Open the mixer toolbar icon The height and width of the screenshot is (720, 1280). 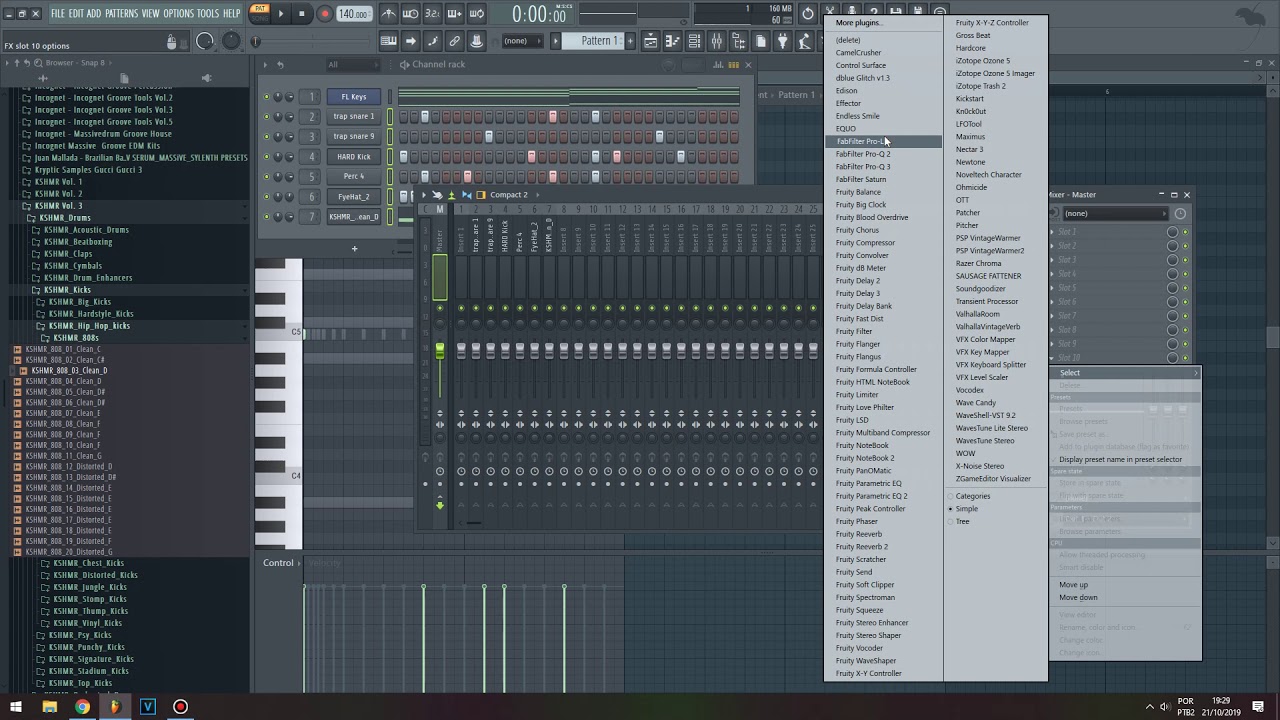717,41
